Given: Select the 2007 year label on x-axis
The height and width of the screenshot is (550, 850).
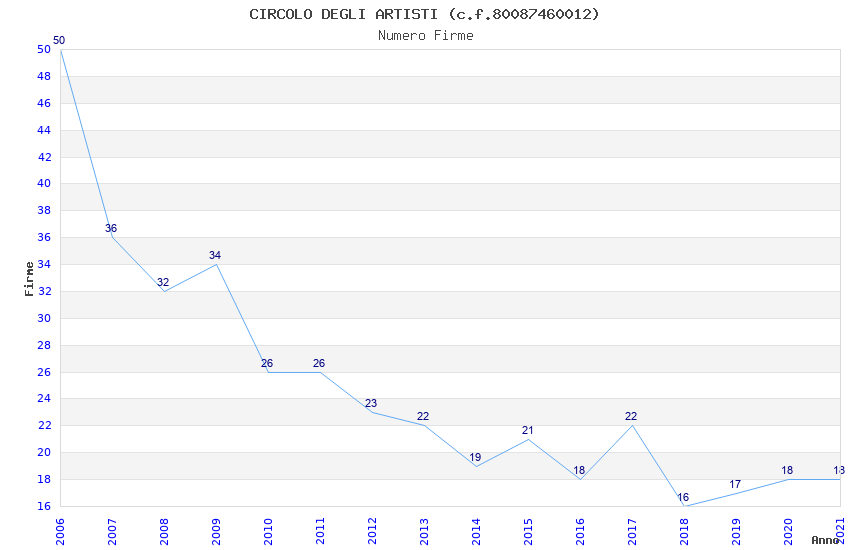Looking at the screenshot, I should tap(112, 532).
